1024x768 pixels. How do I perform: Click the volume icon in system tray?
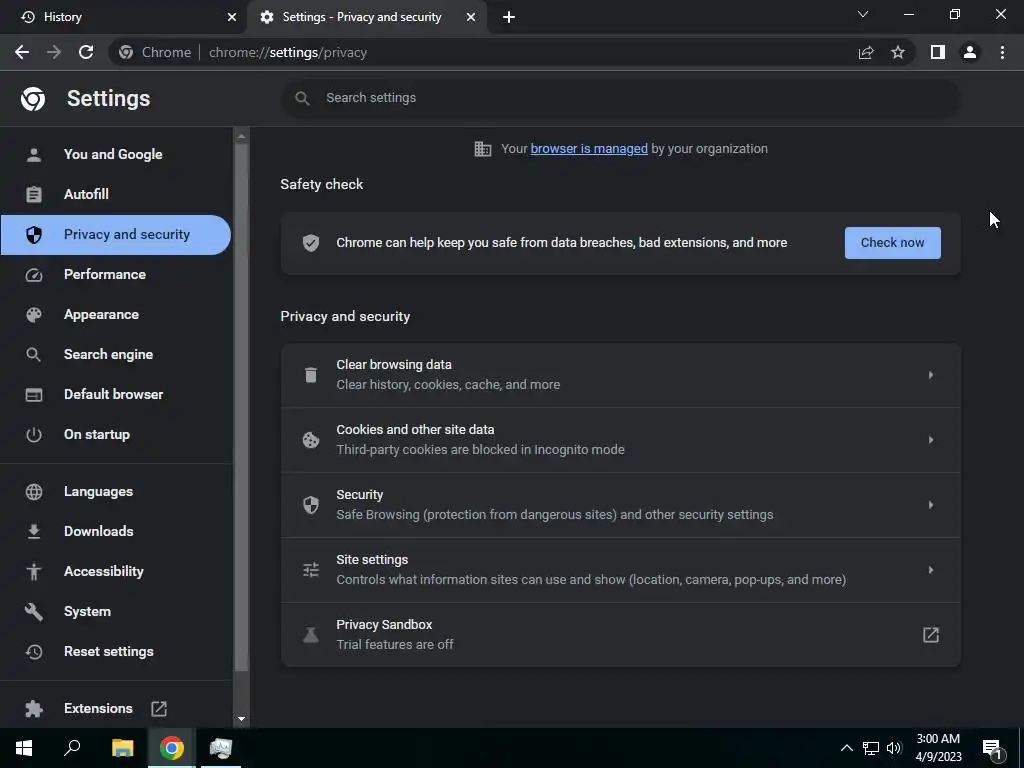(x=894, y=748)
